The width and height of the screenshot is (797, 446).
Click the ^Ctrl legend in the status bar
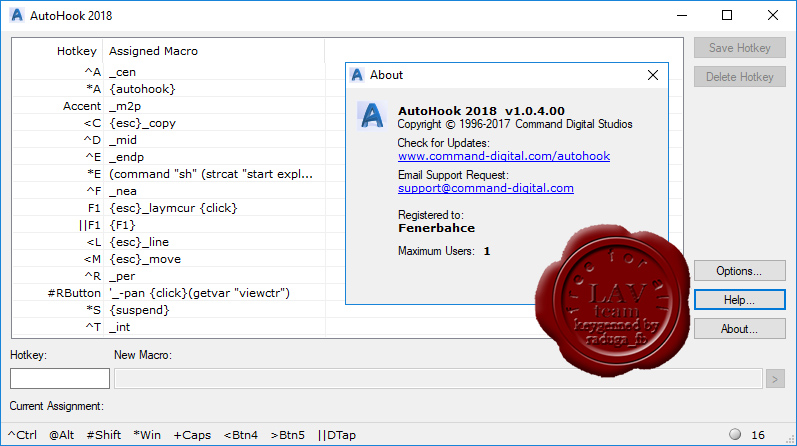[x=22, y=435]
